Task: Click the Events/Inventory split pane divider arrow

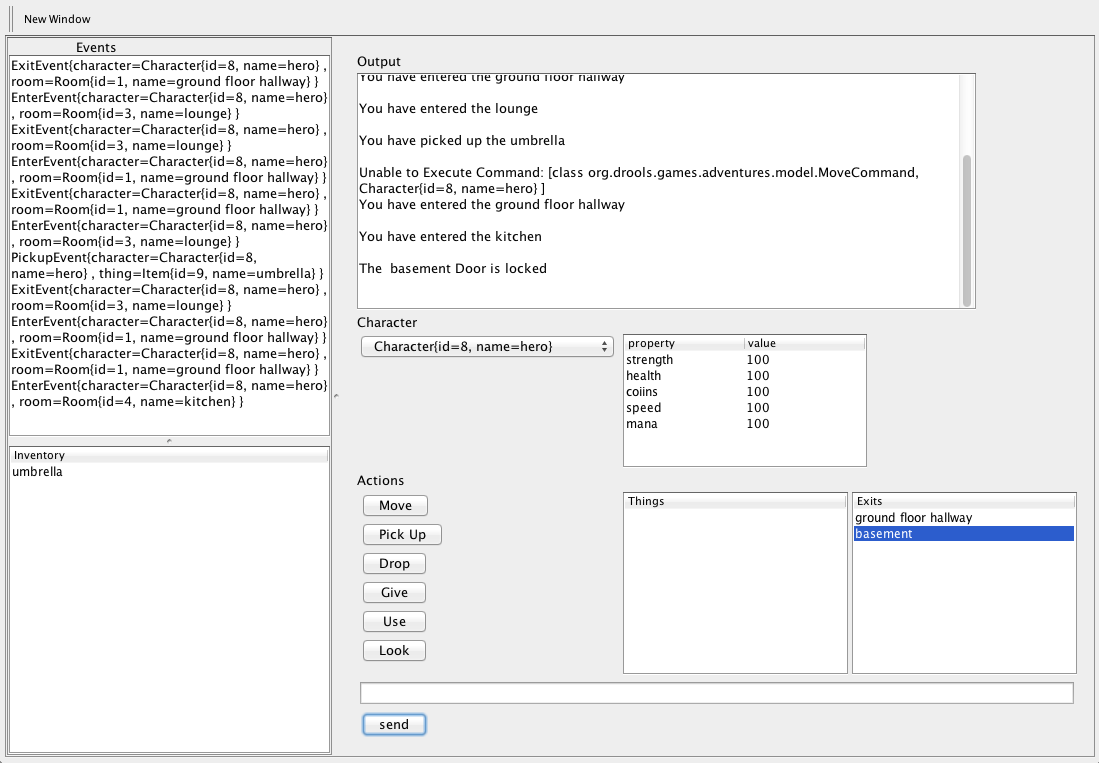Action: (168, 440)
